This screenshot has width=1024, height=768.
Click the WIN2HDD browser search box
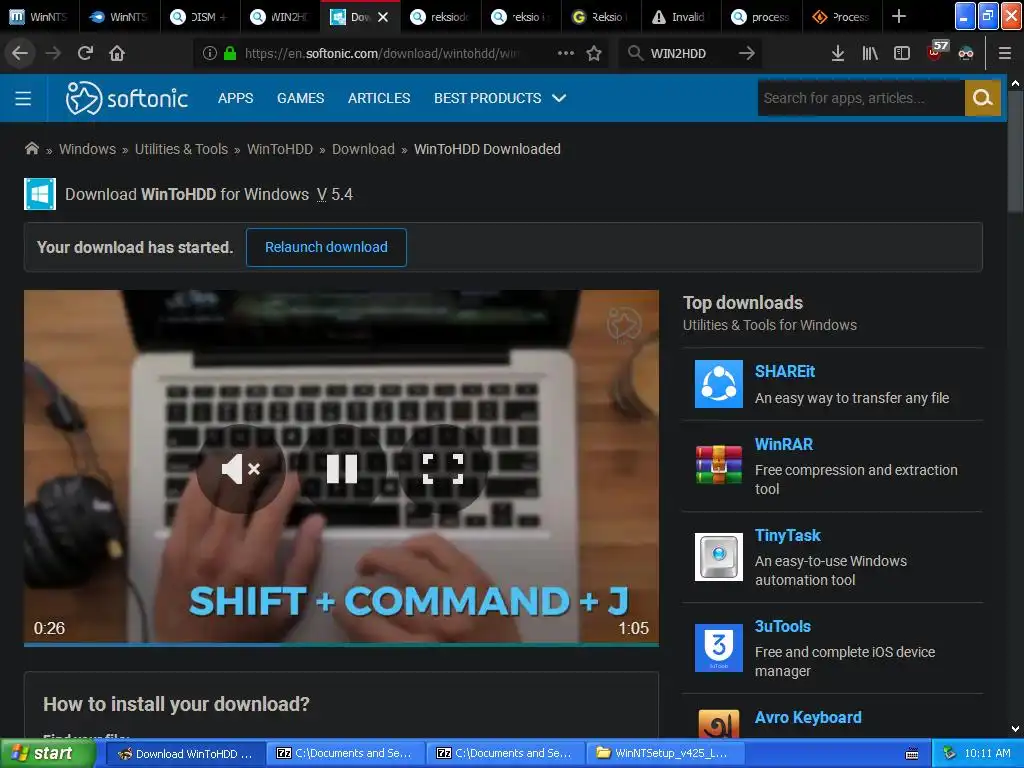click(x=689, y=54)
